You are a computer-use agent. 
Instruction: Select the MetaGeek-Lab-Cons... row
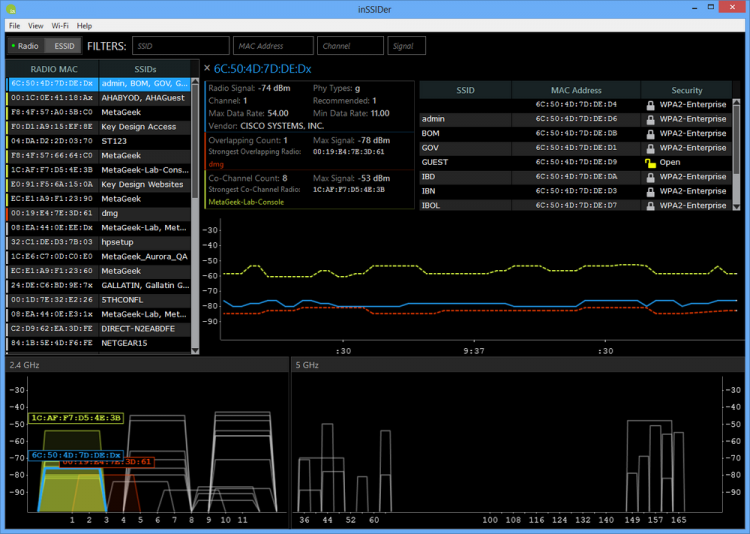pyautogui.click(x=98, y=170)
